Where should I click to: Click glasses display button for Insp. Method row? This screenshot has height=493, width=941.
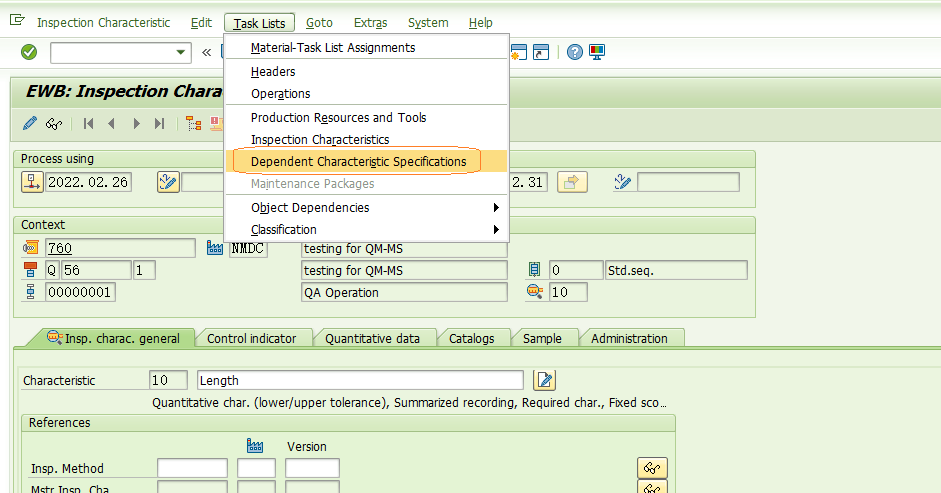point(652,468)
